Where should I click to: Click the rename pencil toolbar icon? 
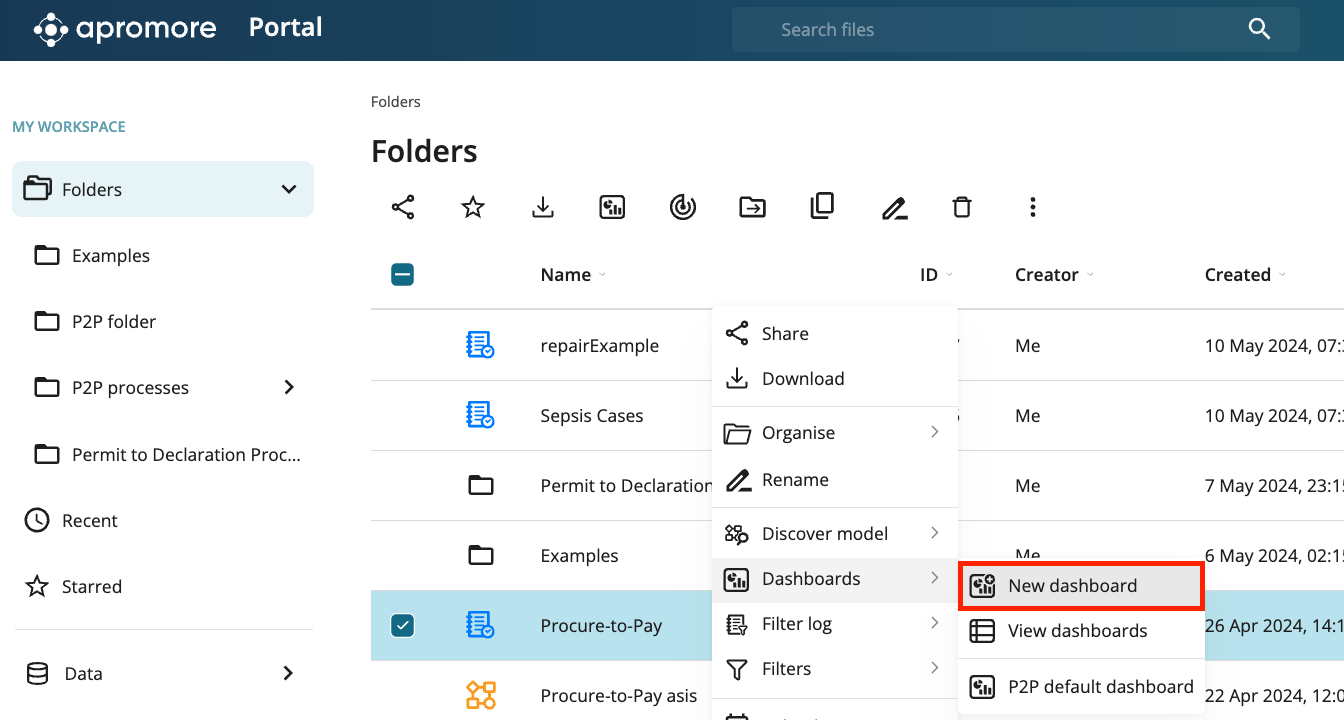coord(893,208)
